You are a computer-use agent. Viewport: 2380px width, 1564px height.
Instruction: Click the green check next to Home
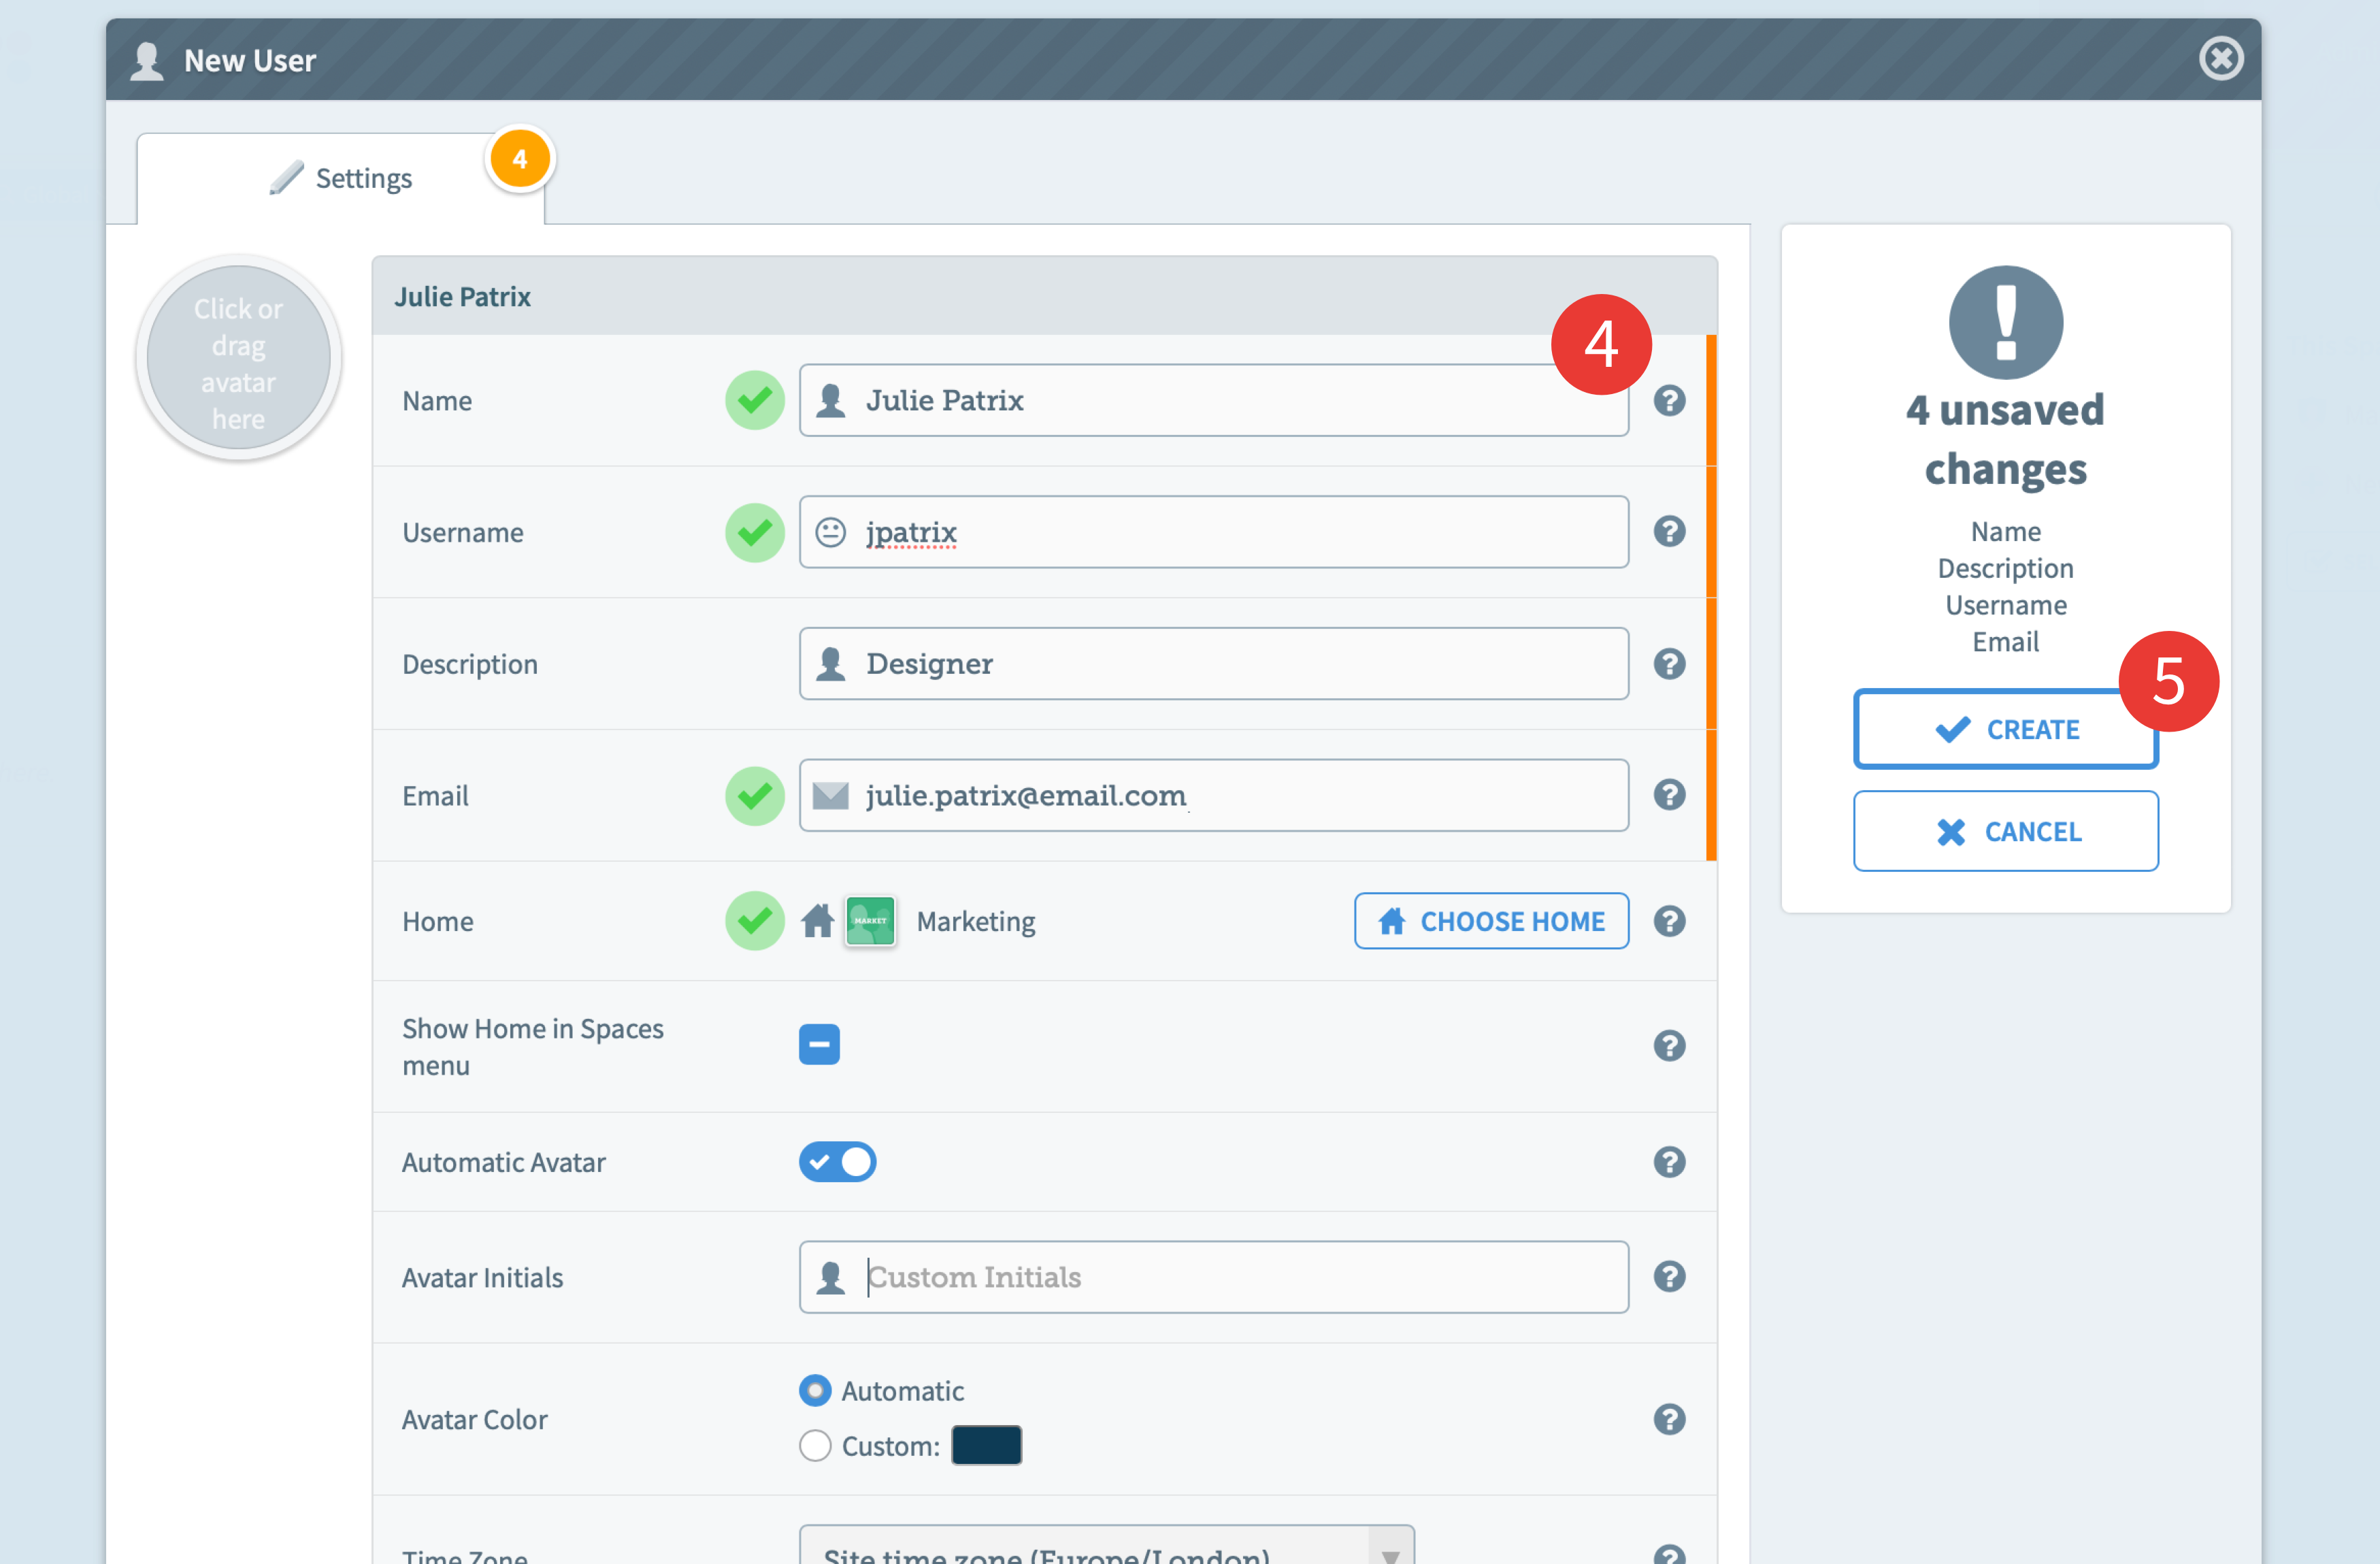tap(754, 921)
